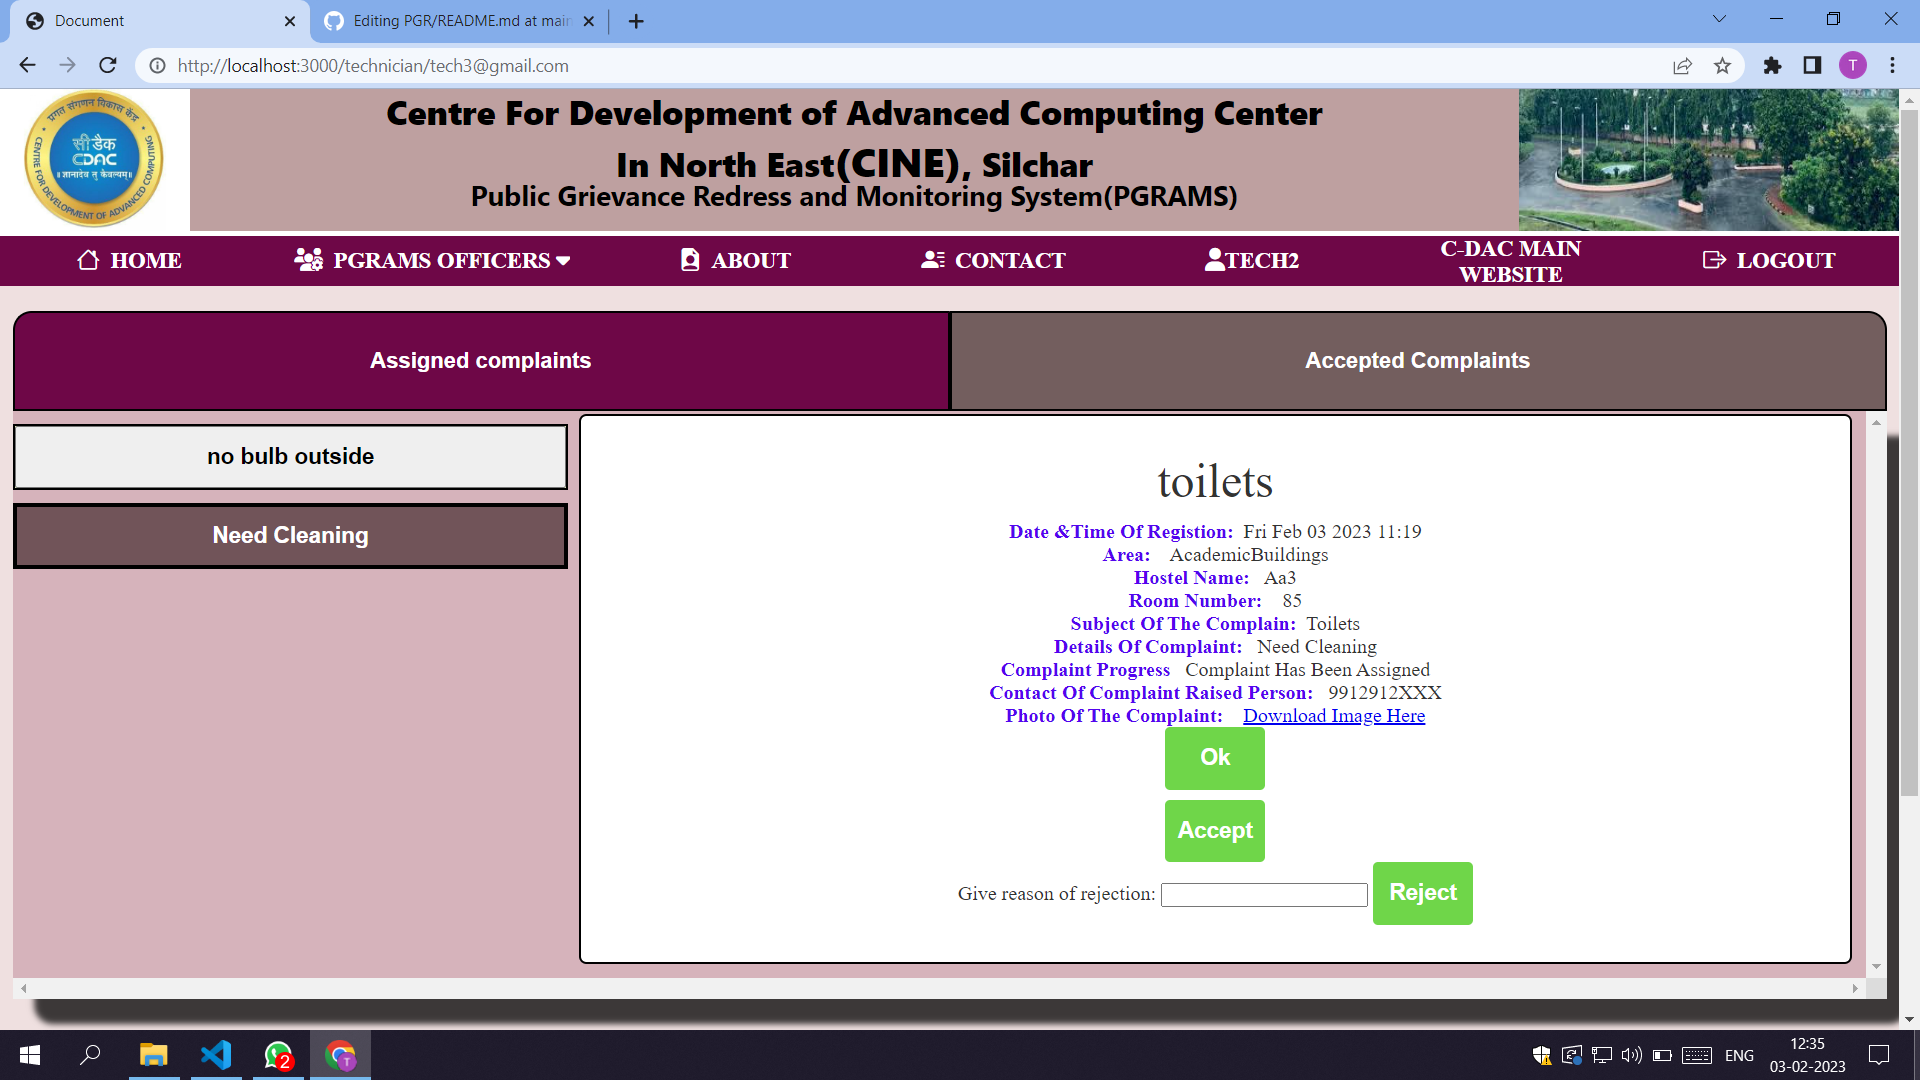Reload the page

(108, 66)
